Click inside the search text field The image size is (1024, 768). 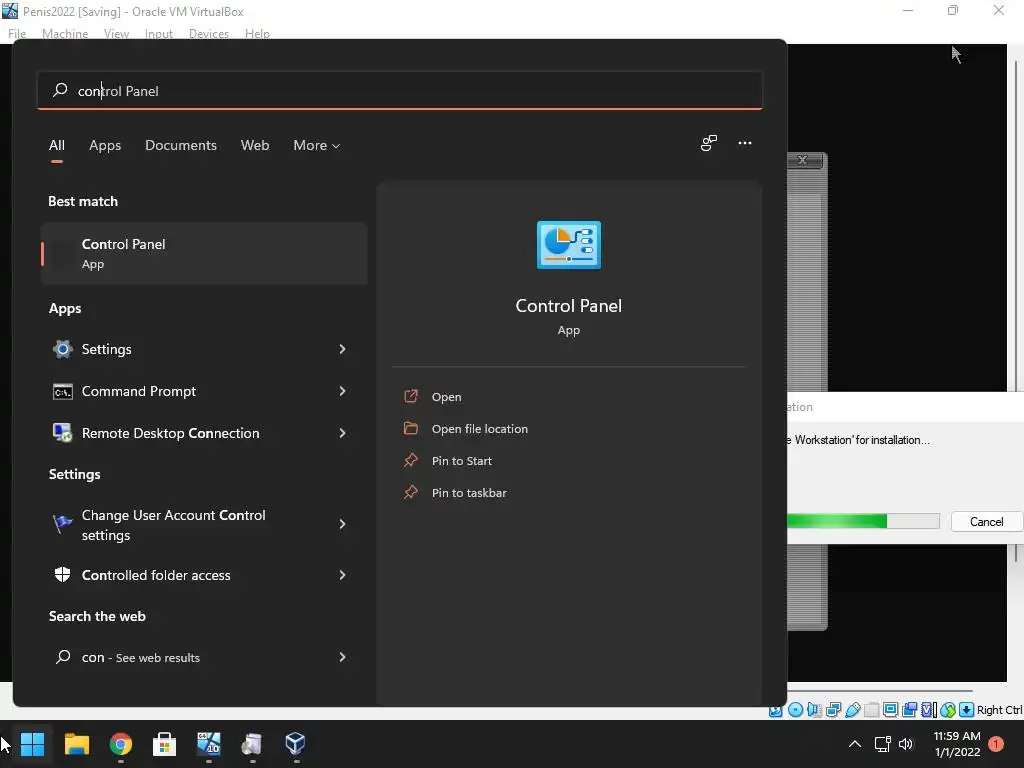[400, 90]
